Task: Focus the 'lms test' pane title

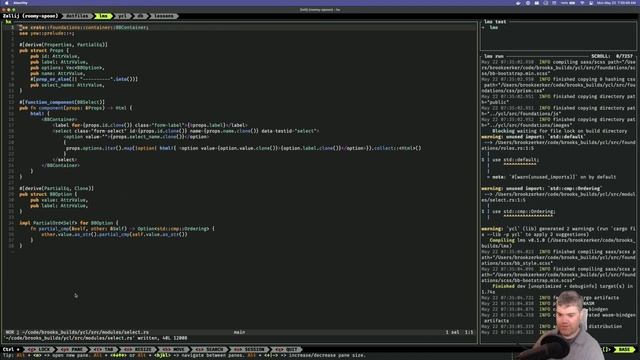Action: 495,22
